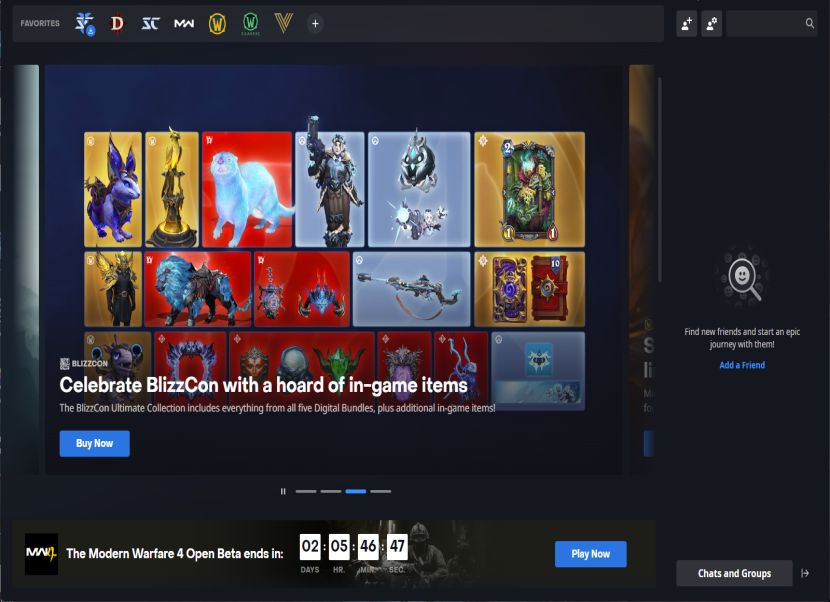Viewport: 830px width, 602px height.
Task: Go to second carousel slide indicator
Action: tap(331, 491)
